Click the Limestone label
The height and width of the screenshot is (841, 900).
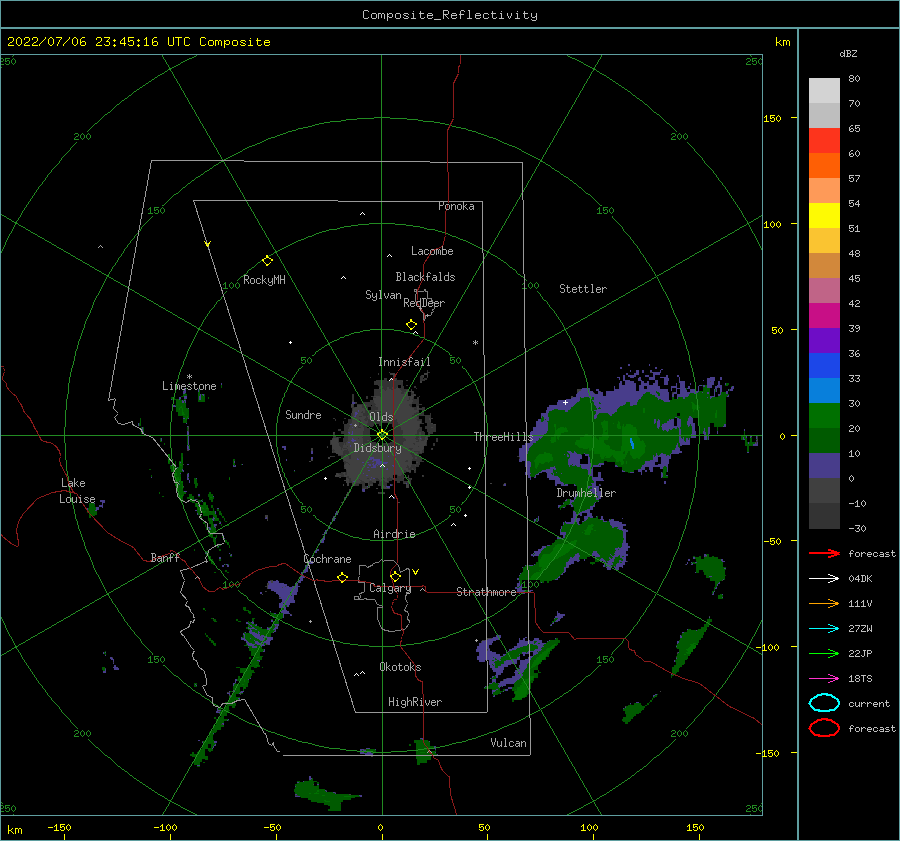[x=189, y=386]
